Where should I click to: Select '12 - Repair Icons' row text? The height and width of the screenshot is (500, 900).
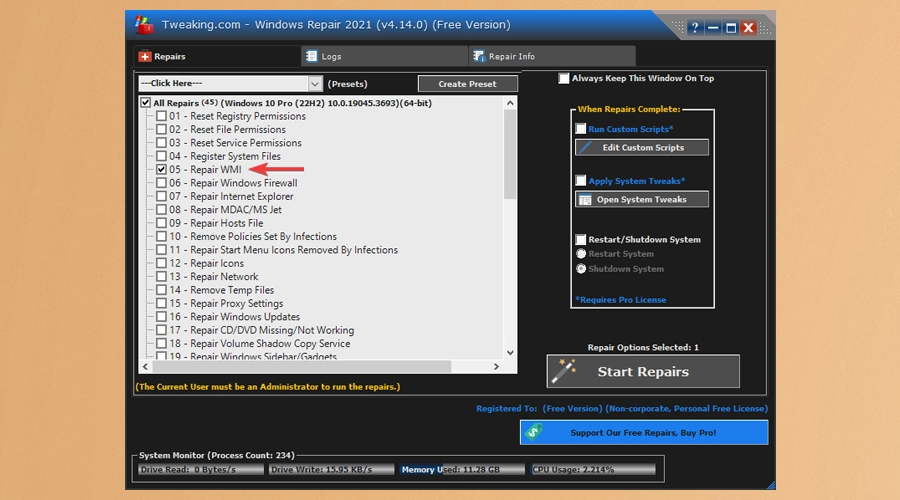(x=207, y=263)
